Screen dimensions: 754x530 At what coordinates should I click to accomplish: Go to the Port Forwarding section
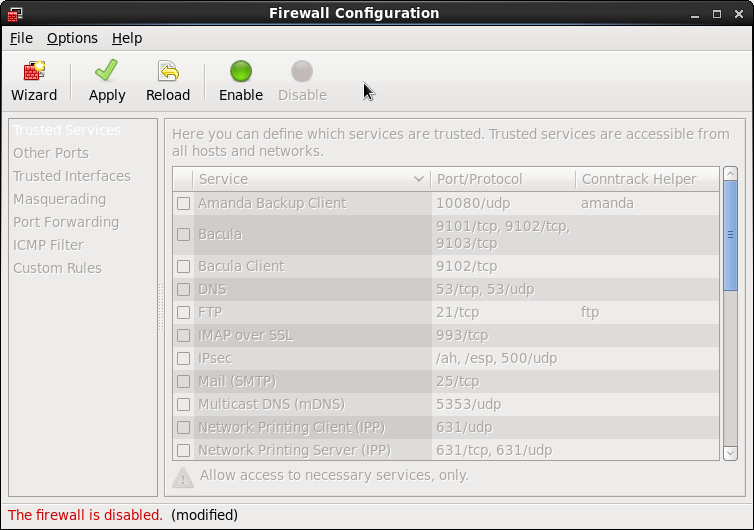66,222
